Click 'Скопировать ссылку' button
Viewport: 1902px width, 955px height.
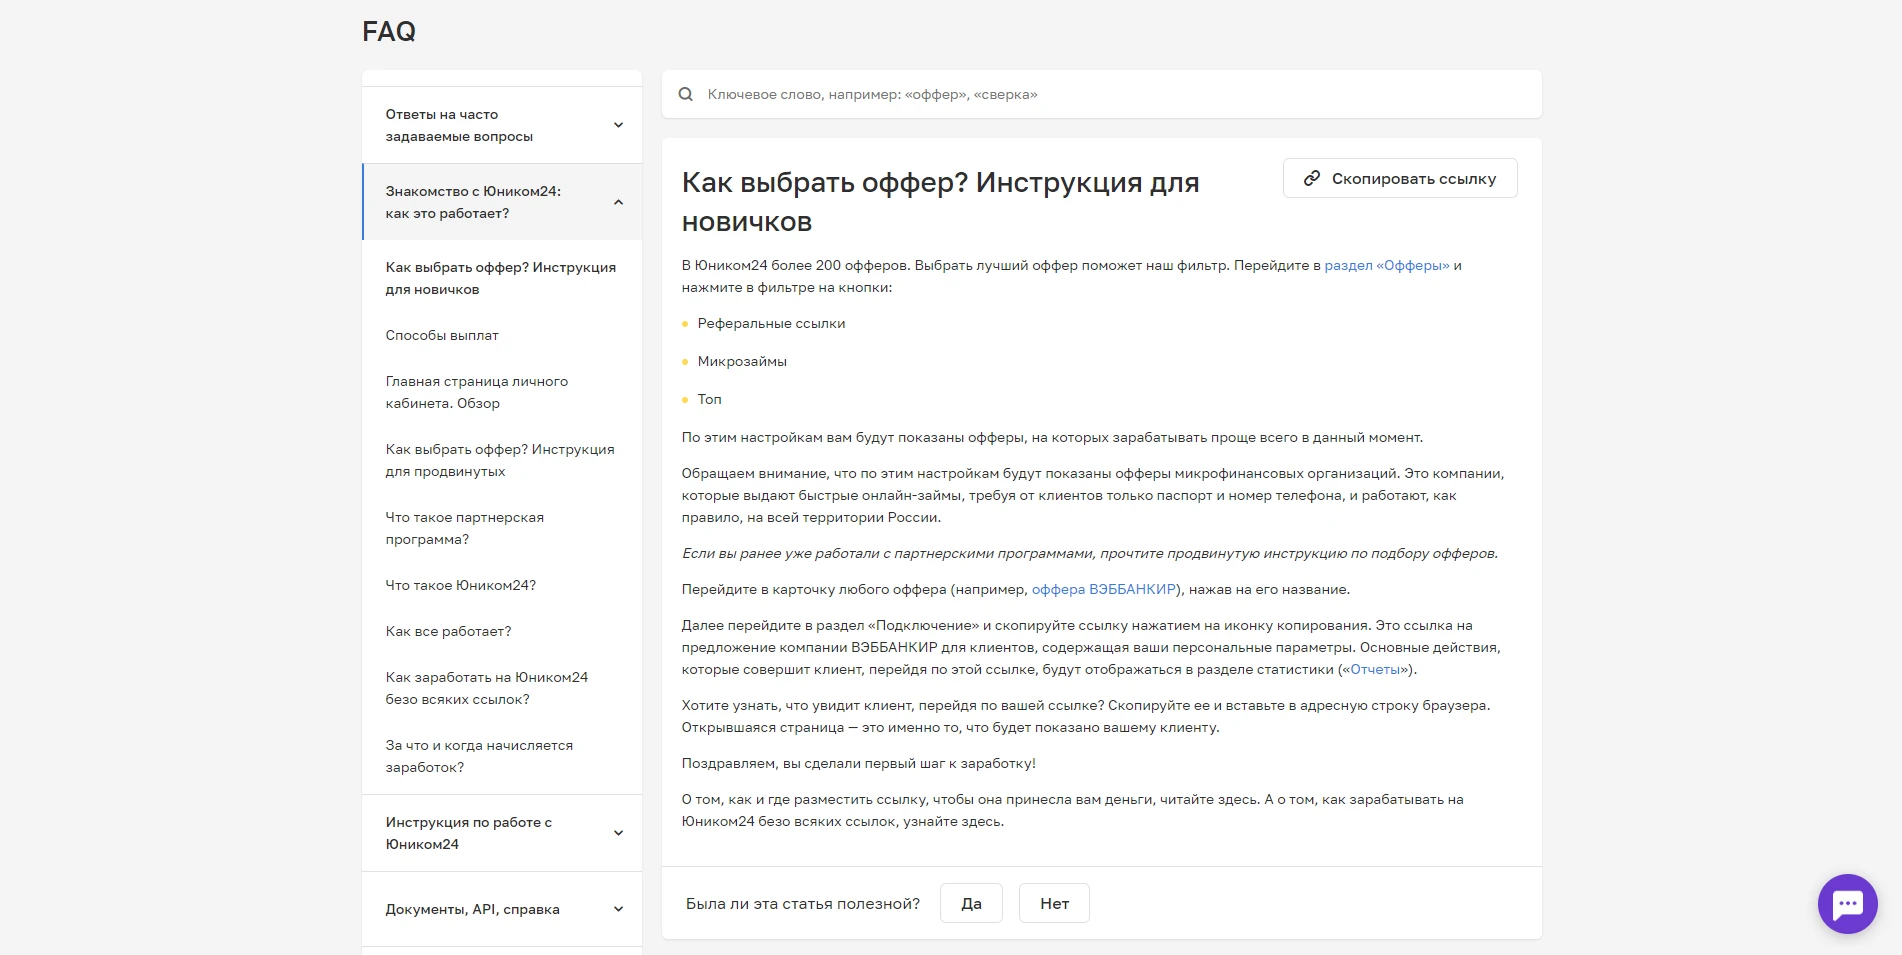1400,178
